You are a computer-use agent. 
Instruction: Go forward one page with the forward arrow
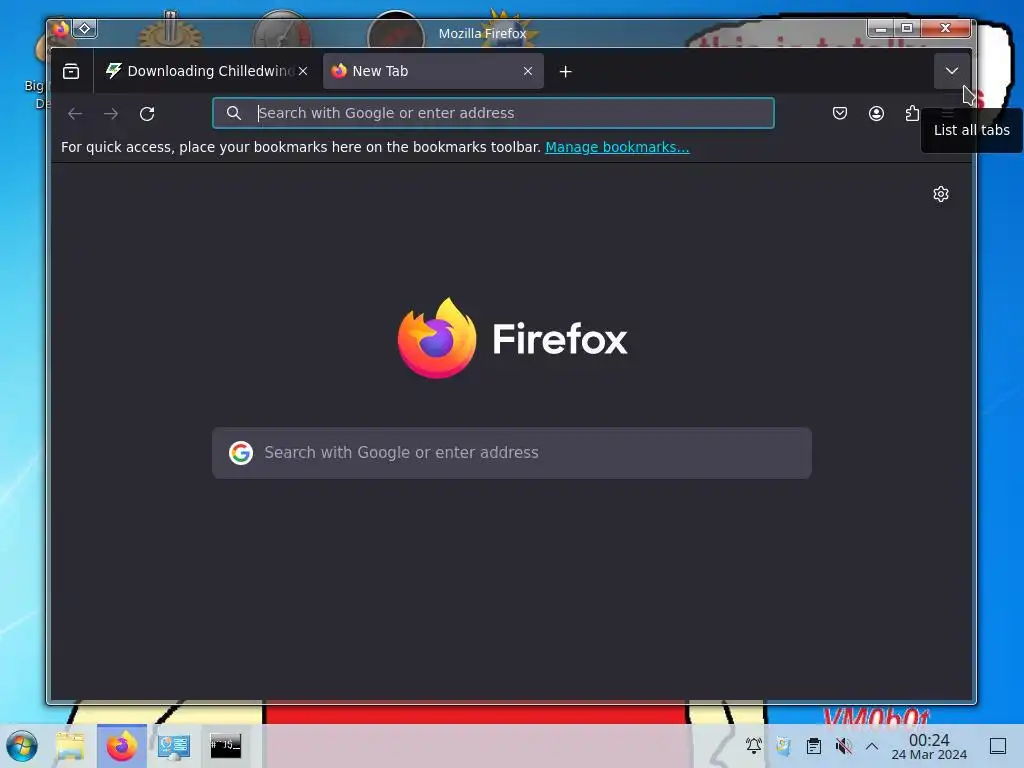tap(111, 114)
